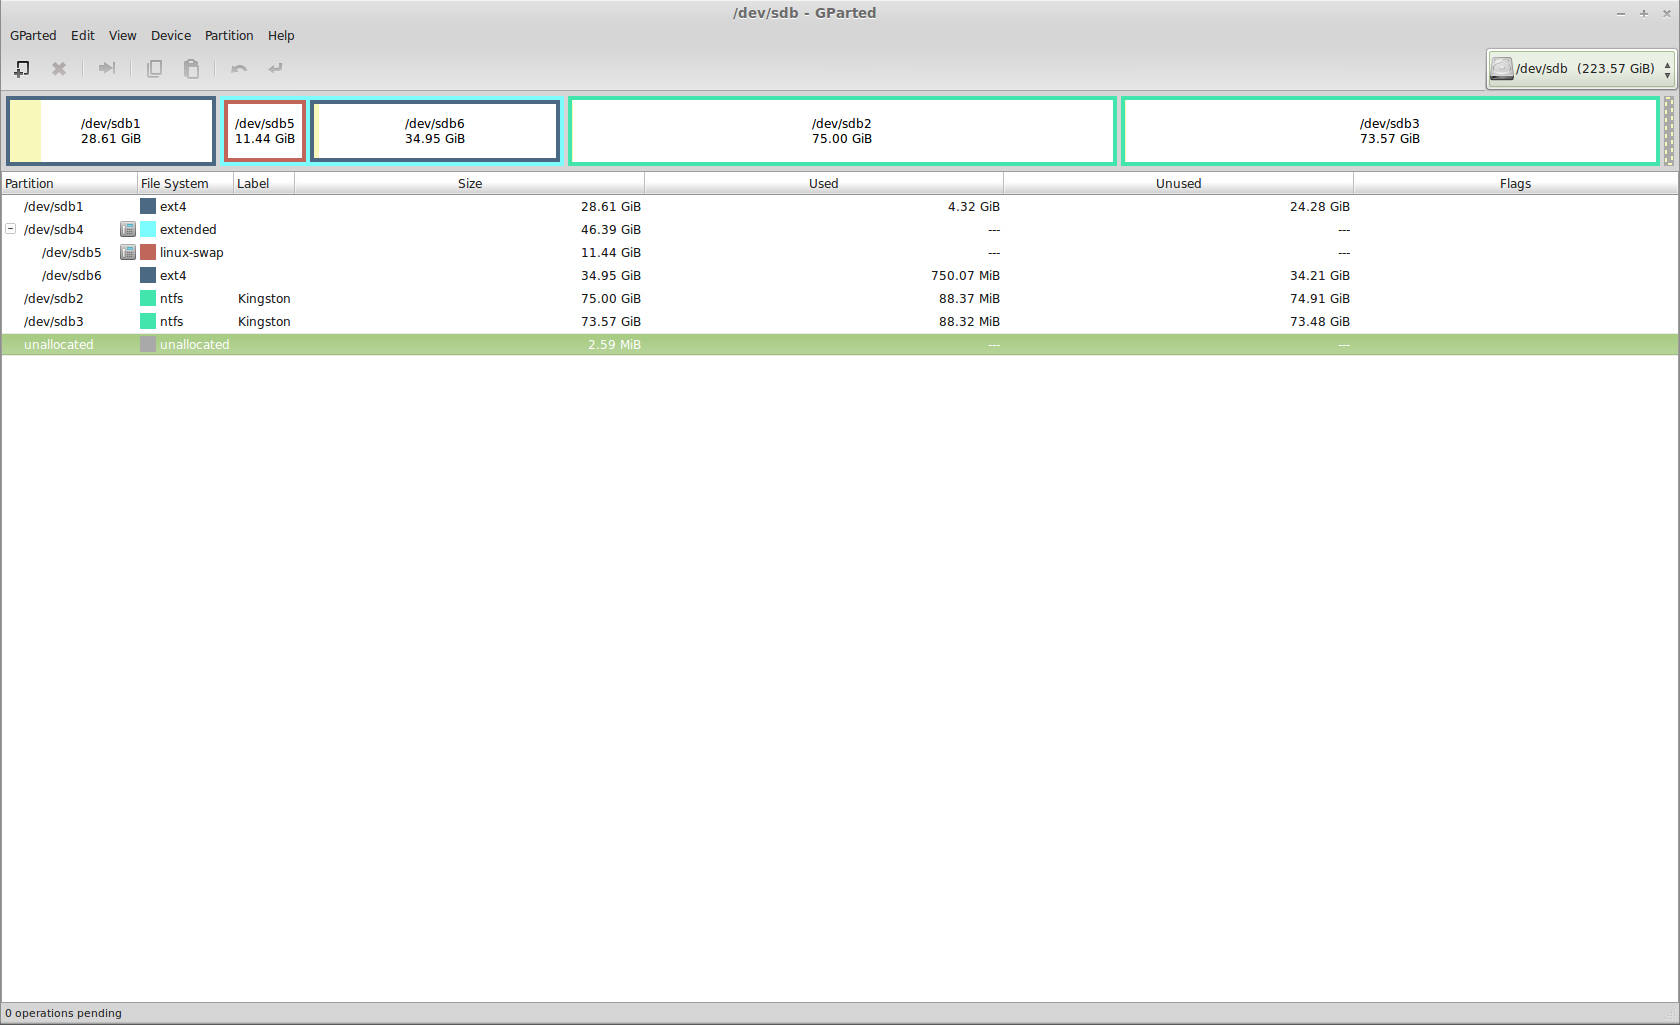This screenshot has width=1680, height=1025.
Task: Click the Undo last operation icon
Action: [x=238, y=68]
